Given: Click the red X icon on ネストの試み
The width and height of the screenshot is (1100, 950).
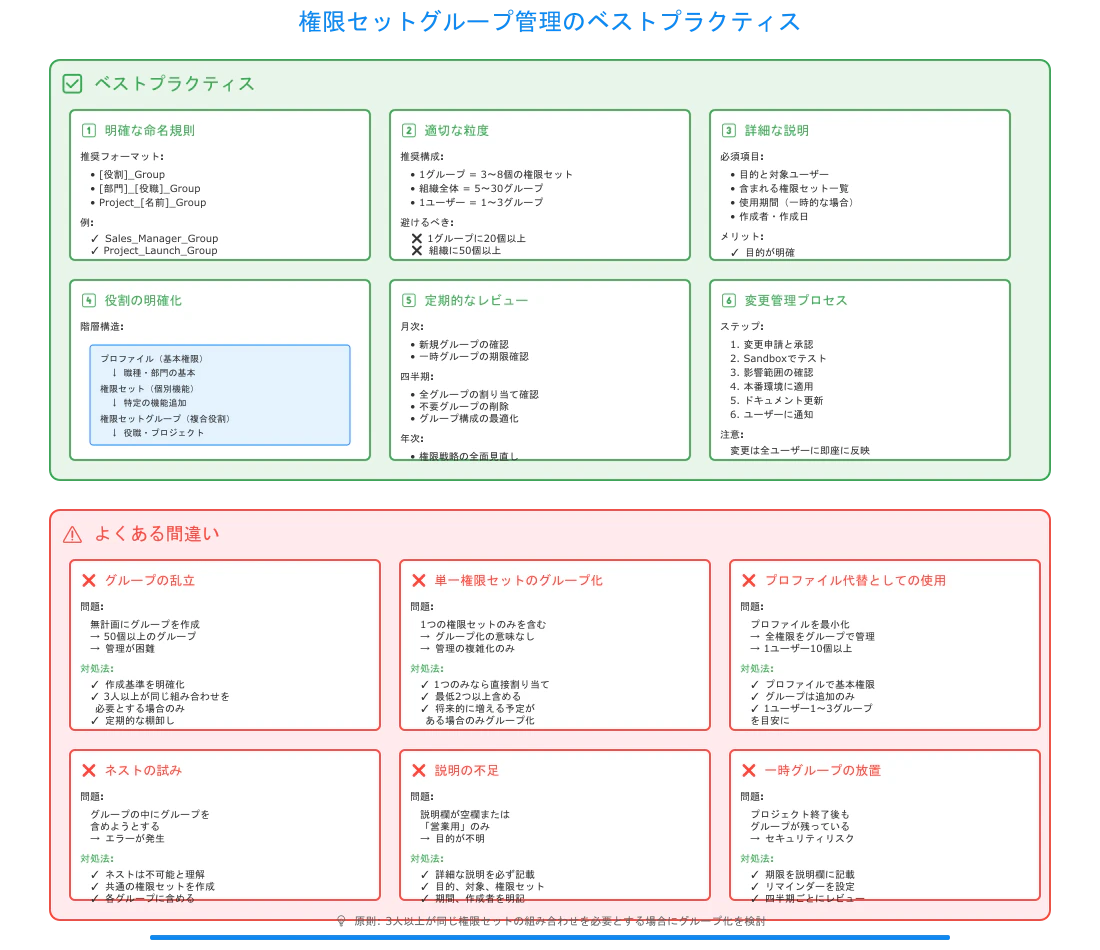Looking at the screenshot, I should 88,770.
